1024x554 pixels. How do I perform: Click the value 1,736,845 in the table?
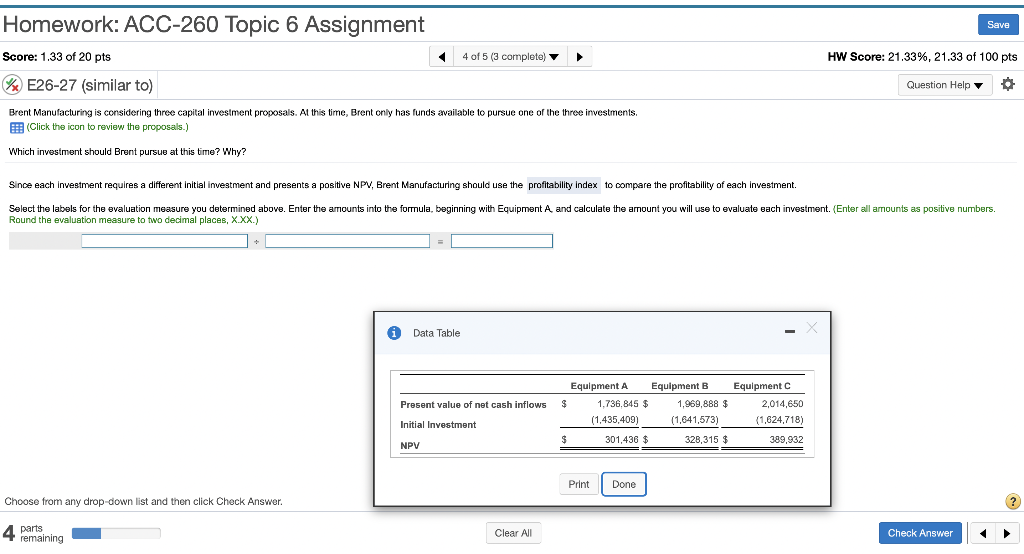(x=618, y=404)
